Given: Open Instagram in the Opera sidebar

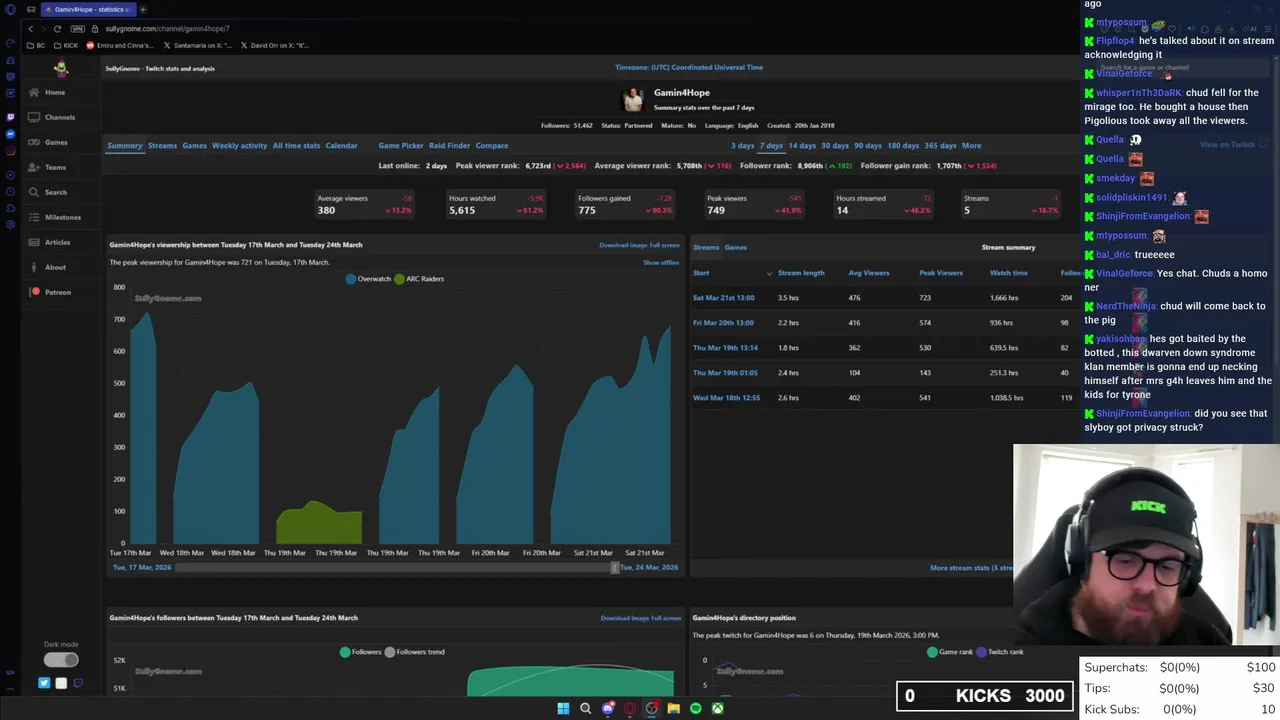Looking at the screenshot, I should [10, 151].
